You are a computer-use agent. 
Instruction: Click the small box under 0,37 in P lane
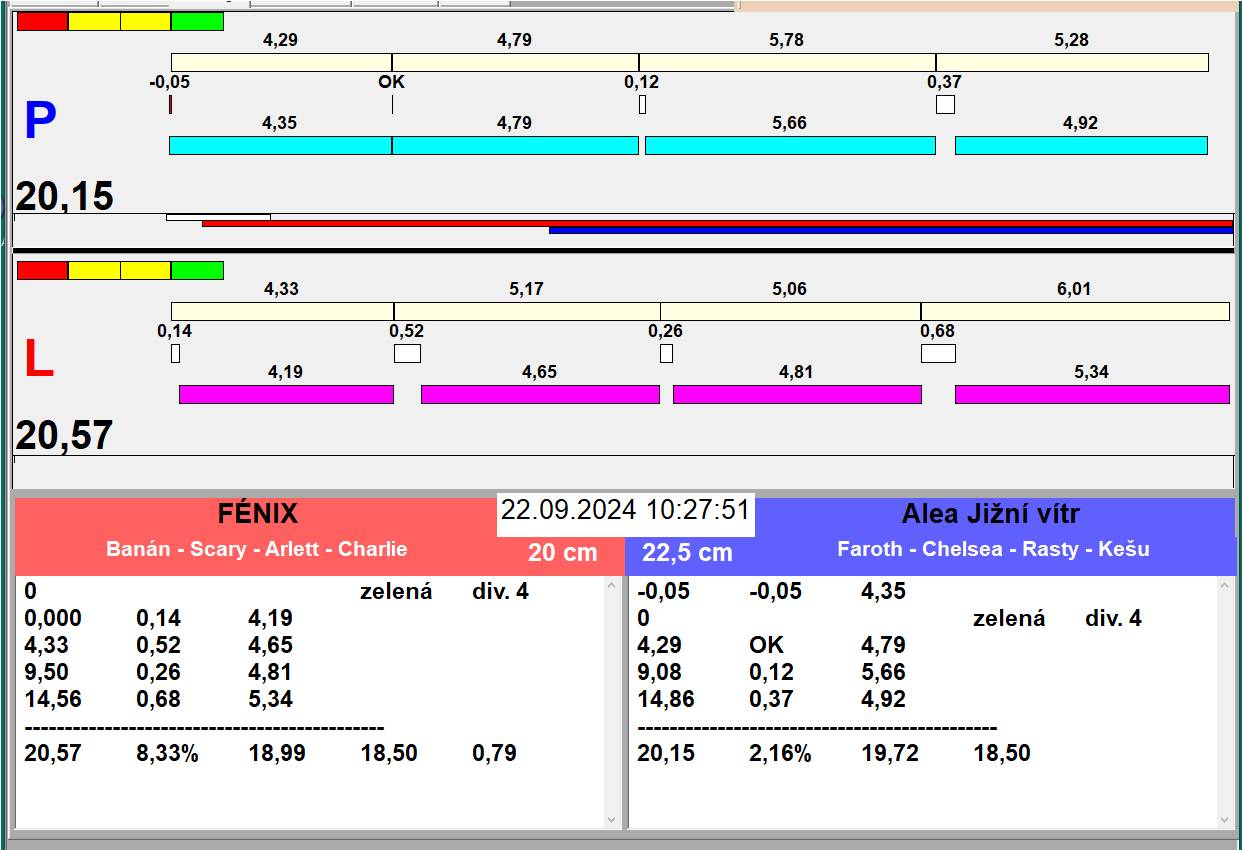click(x=945, y=104)
